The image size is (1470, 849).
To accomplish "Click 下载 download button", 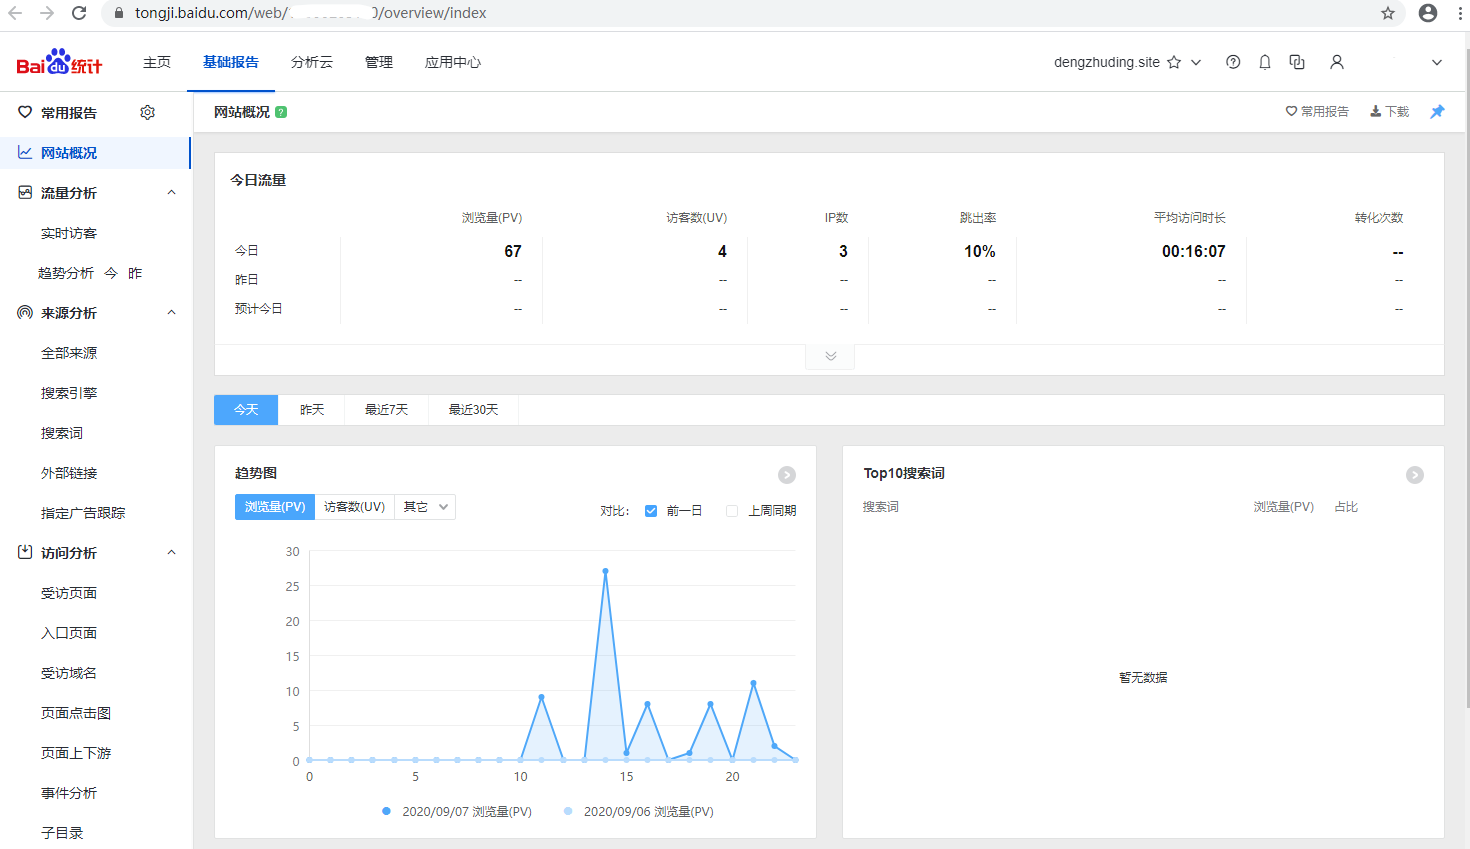I will [x=1390, y=112].
